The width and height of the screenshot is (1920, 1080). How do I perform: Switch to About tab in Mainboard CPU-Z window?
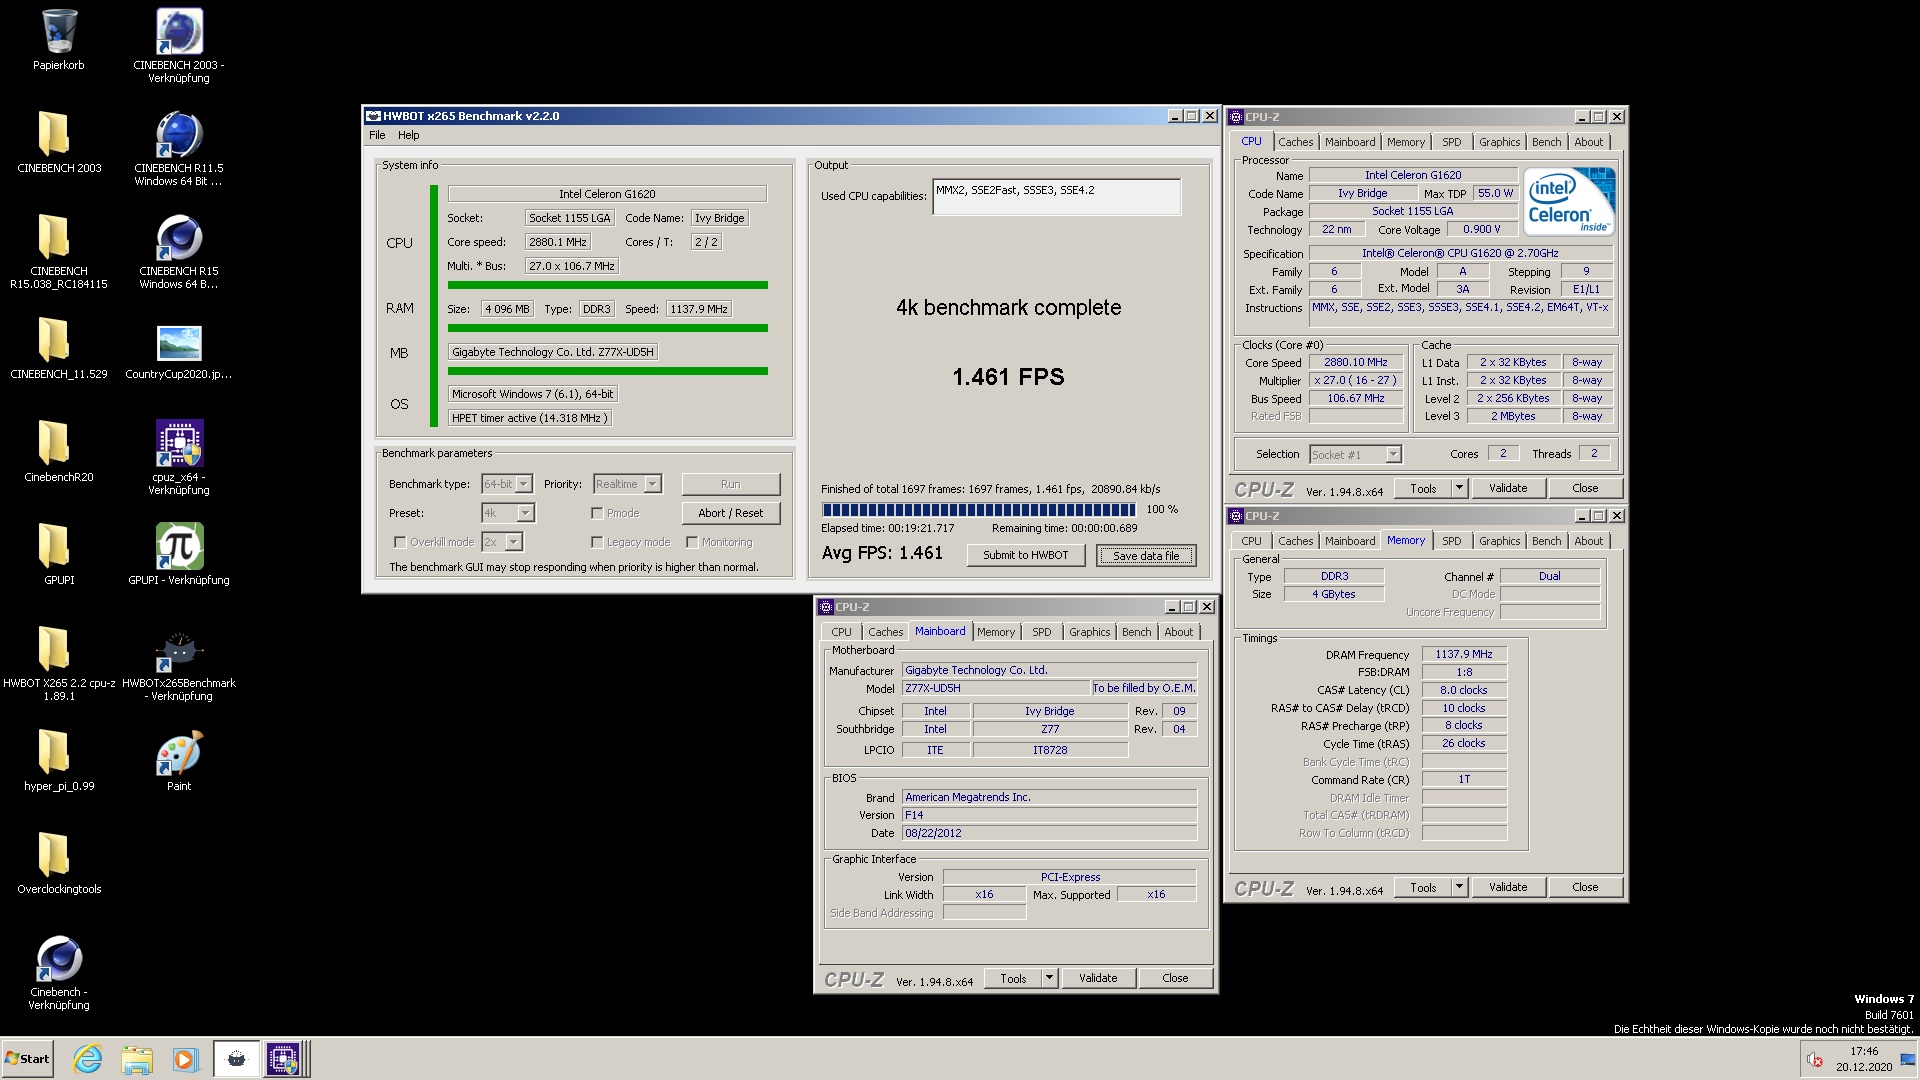[x=1178, y=632]
